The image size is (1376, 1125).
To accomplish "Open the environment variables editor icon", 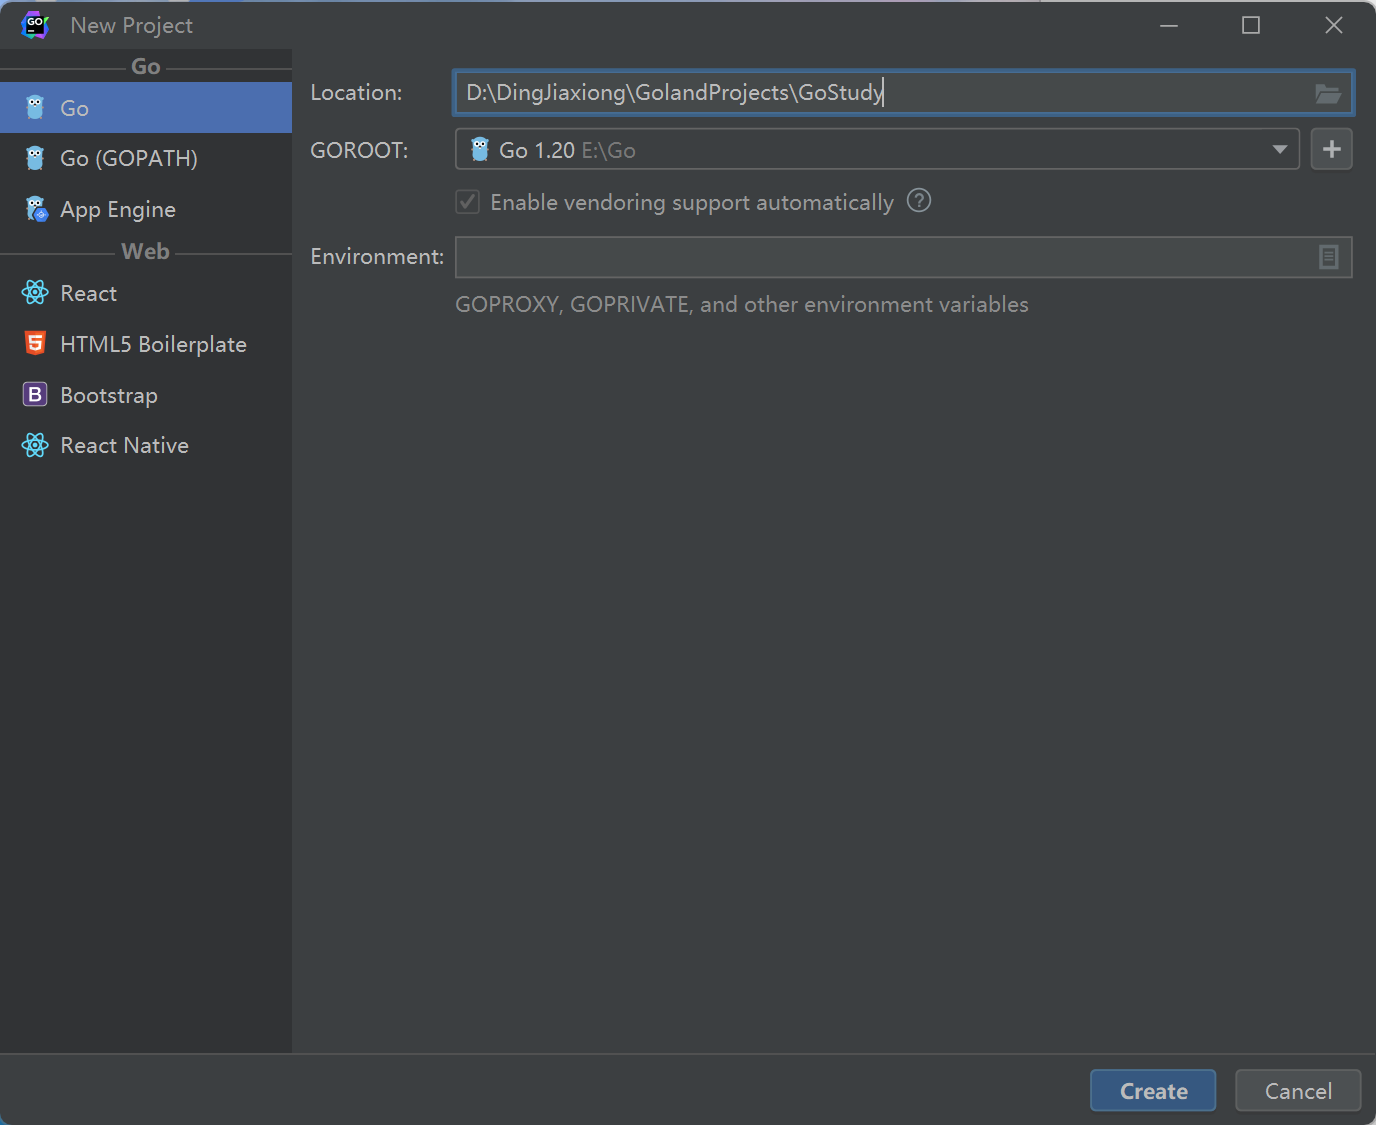I will pos(1328,257).
